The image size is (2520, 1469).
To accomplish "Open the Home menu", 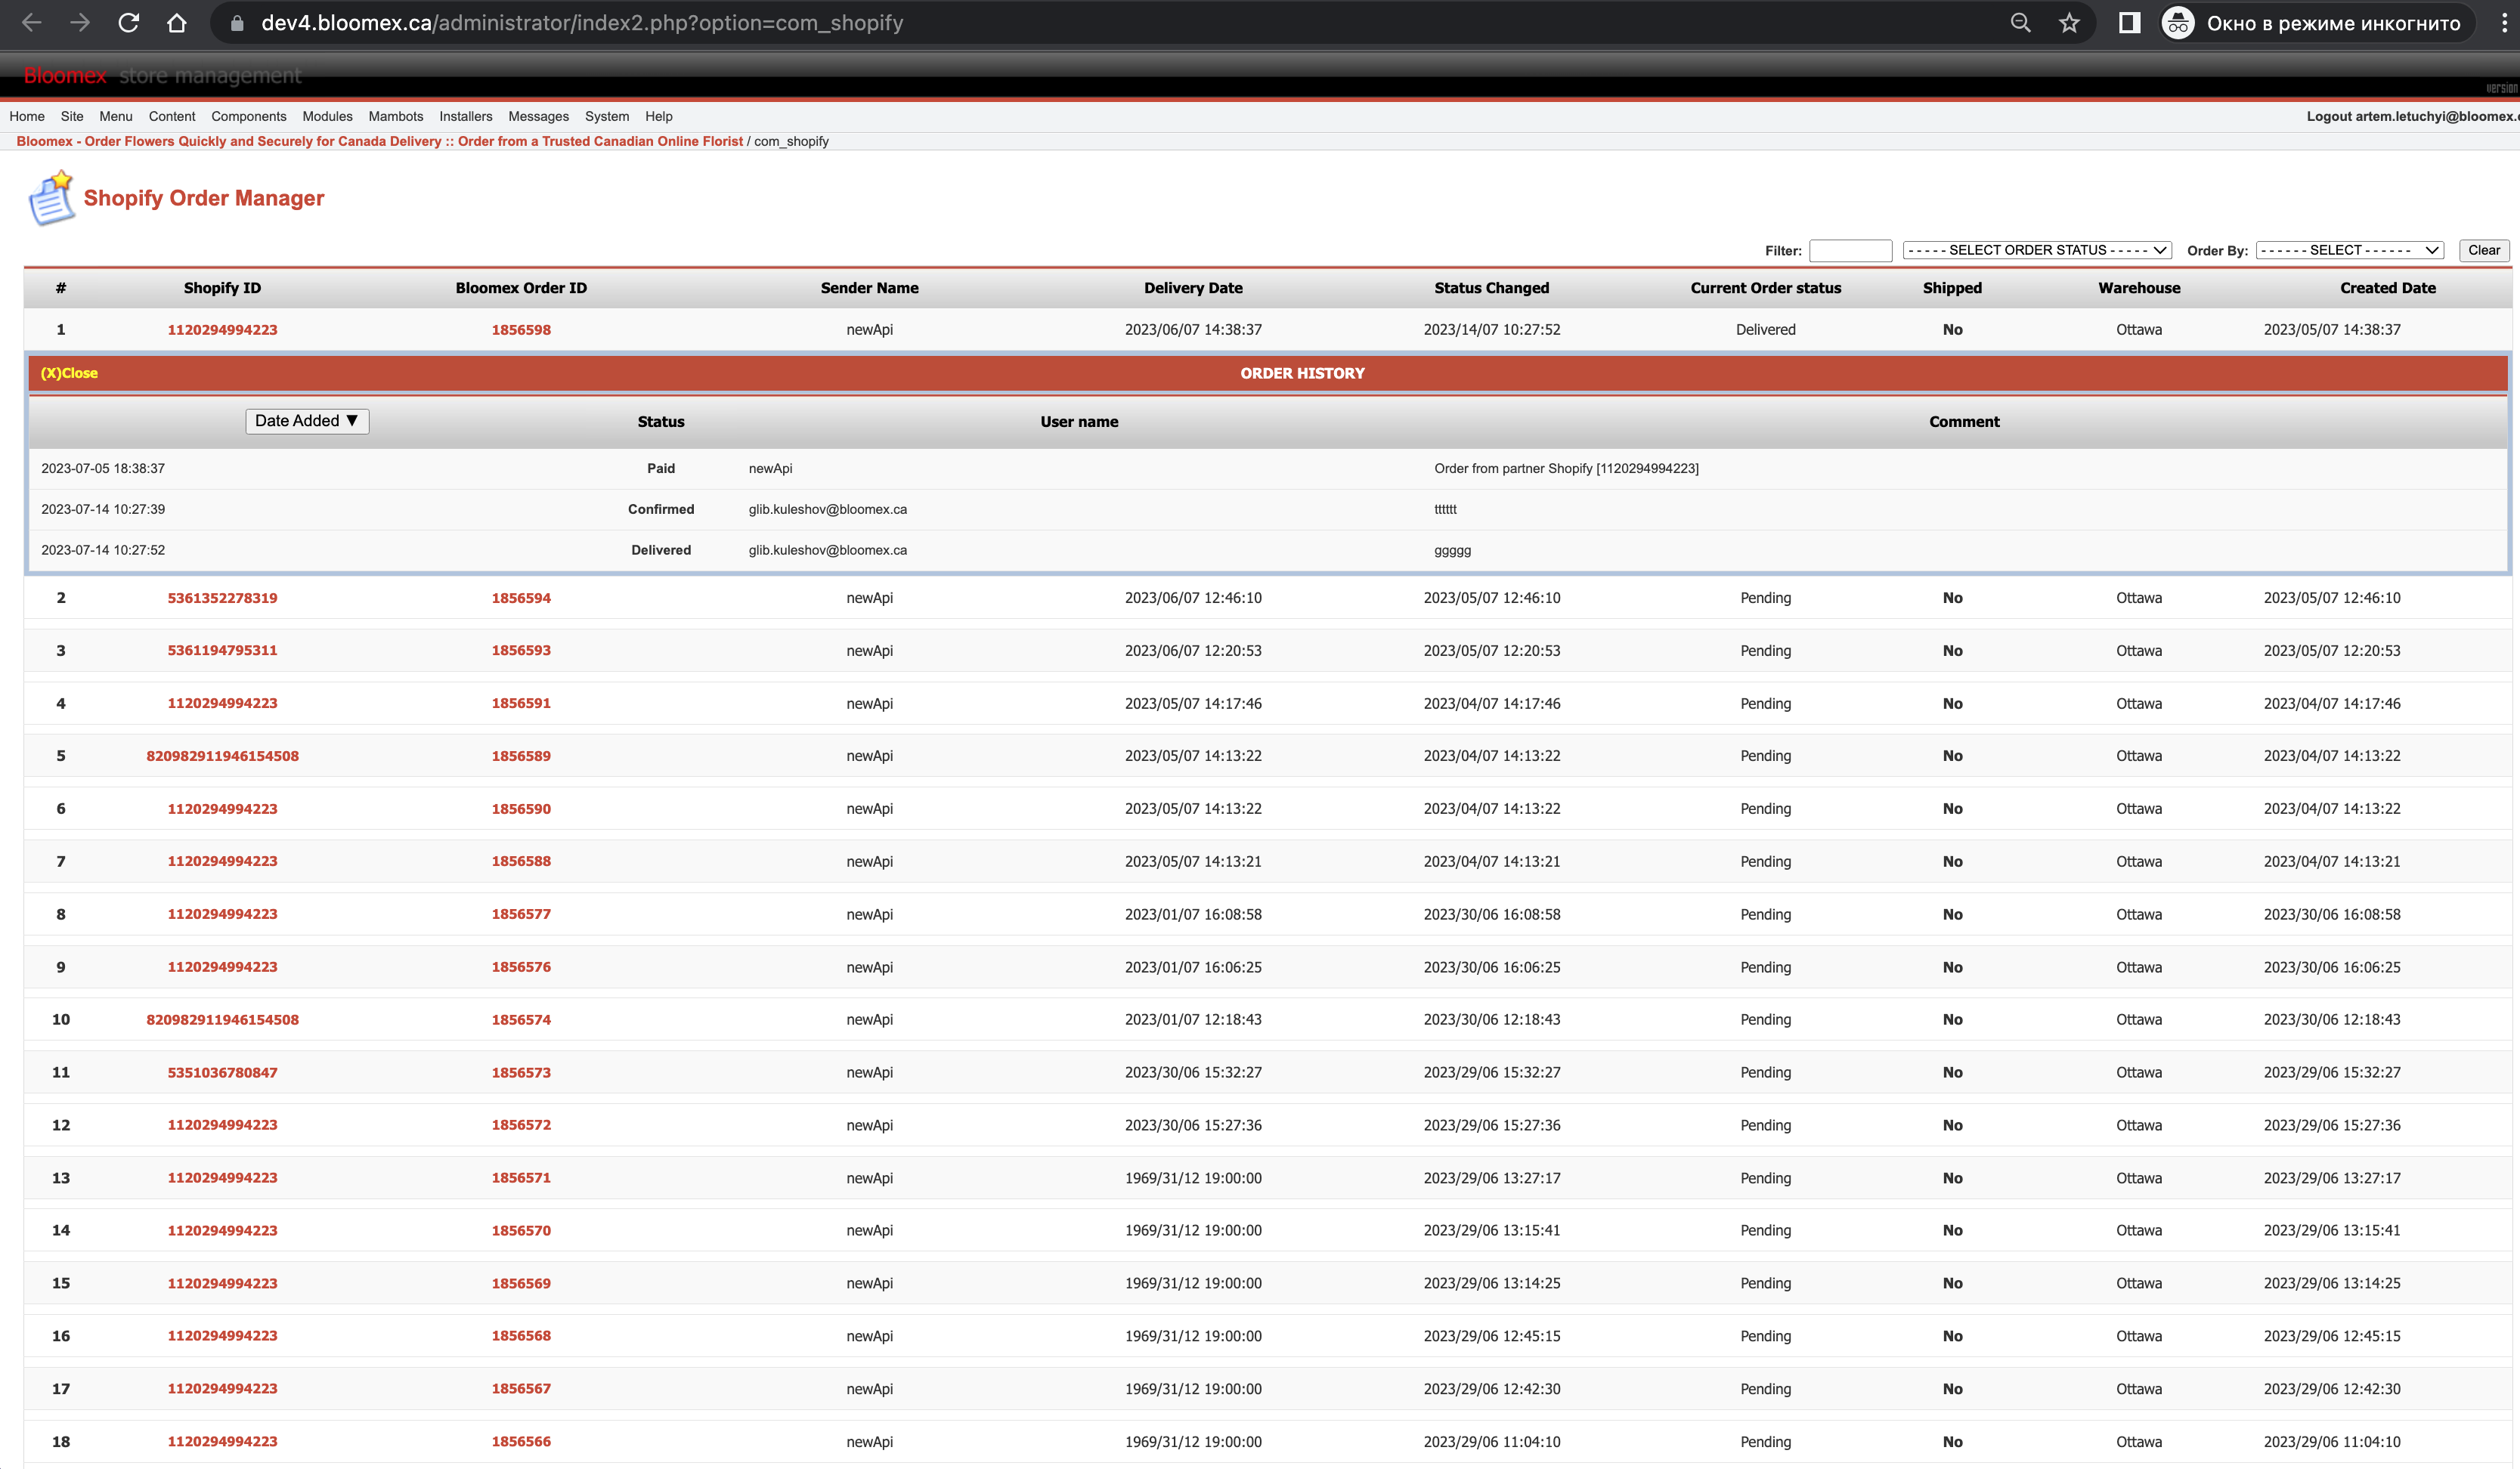I will 27,116.
